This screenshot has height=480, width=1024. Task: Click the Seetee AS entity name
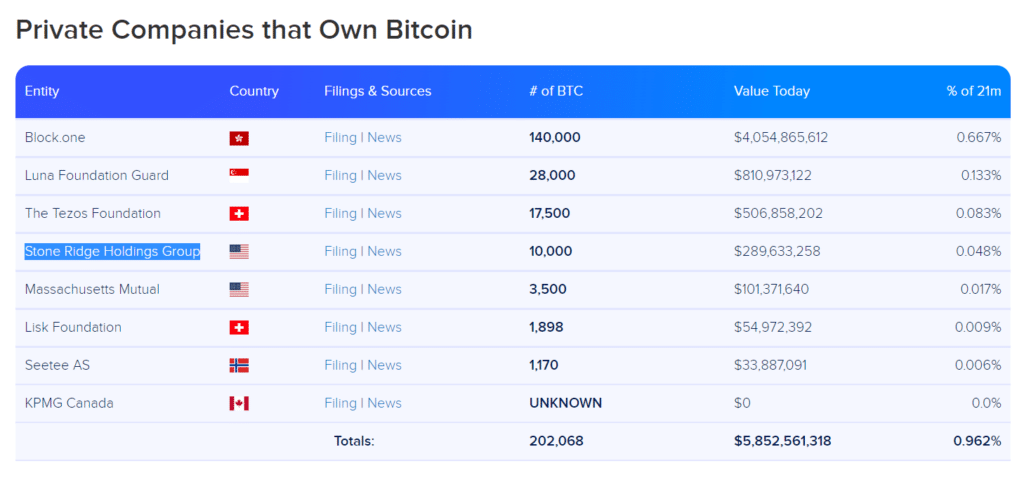pyautogui.click(x=57, y=365)
